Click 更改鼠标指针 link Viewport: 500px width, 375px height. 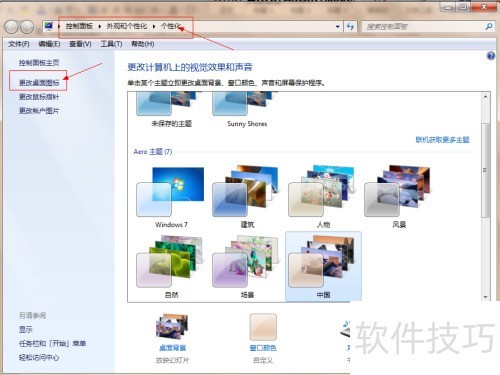[x=39, y=97]
